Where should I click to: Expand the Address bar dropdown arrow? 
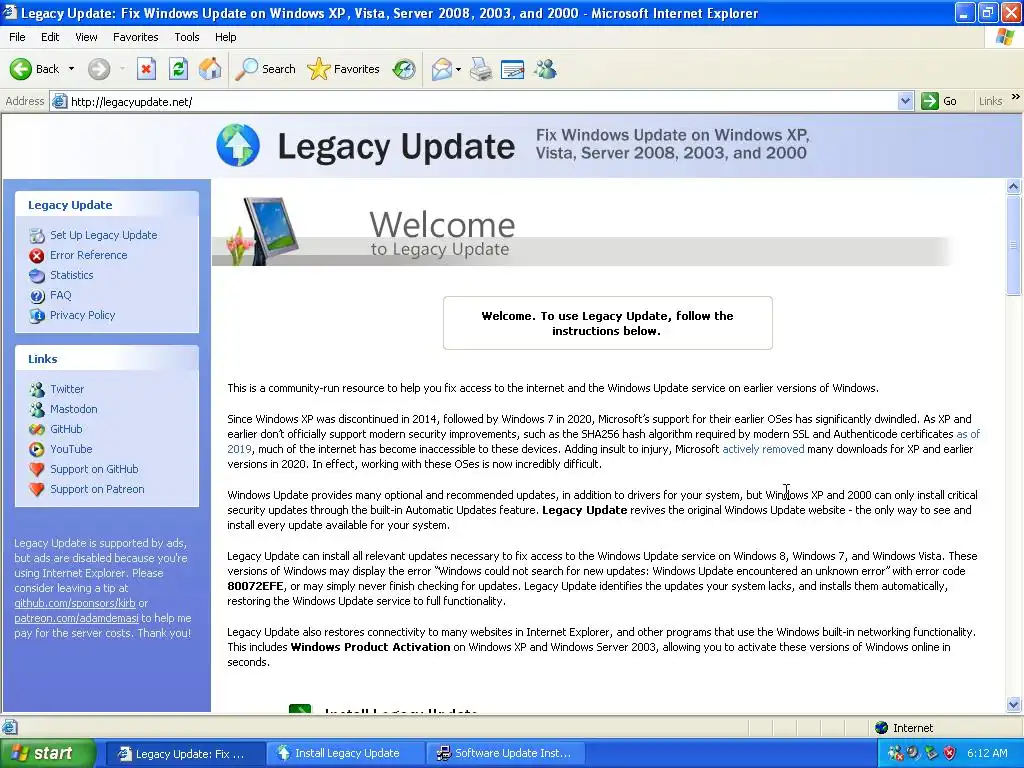pyautogui.click(x=905, y=101)
